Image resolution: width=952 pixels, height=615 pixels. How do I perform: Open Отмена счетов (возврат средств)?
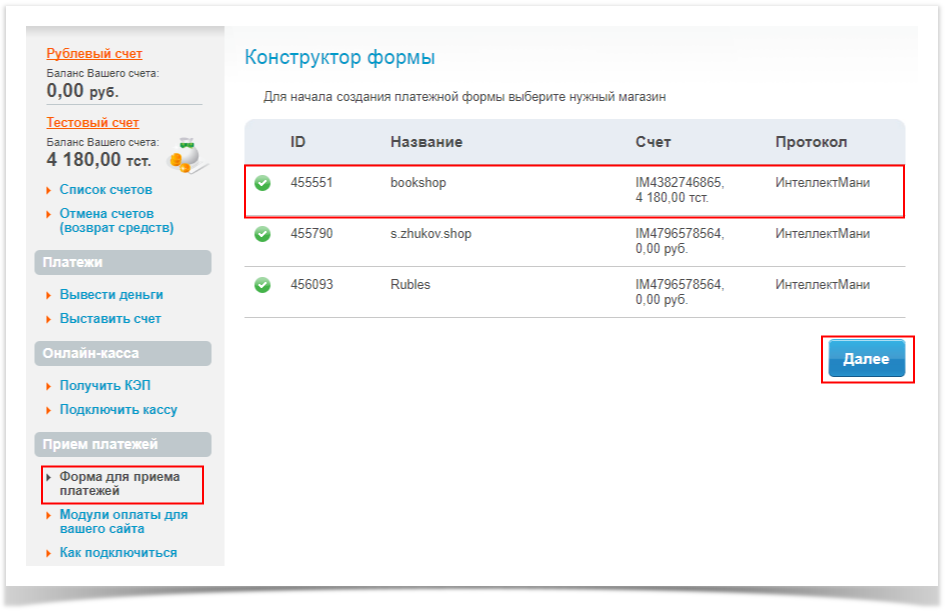click(x=117, y=220)
